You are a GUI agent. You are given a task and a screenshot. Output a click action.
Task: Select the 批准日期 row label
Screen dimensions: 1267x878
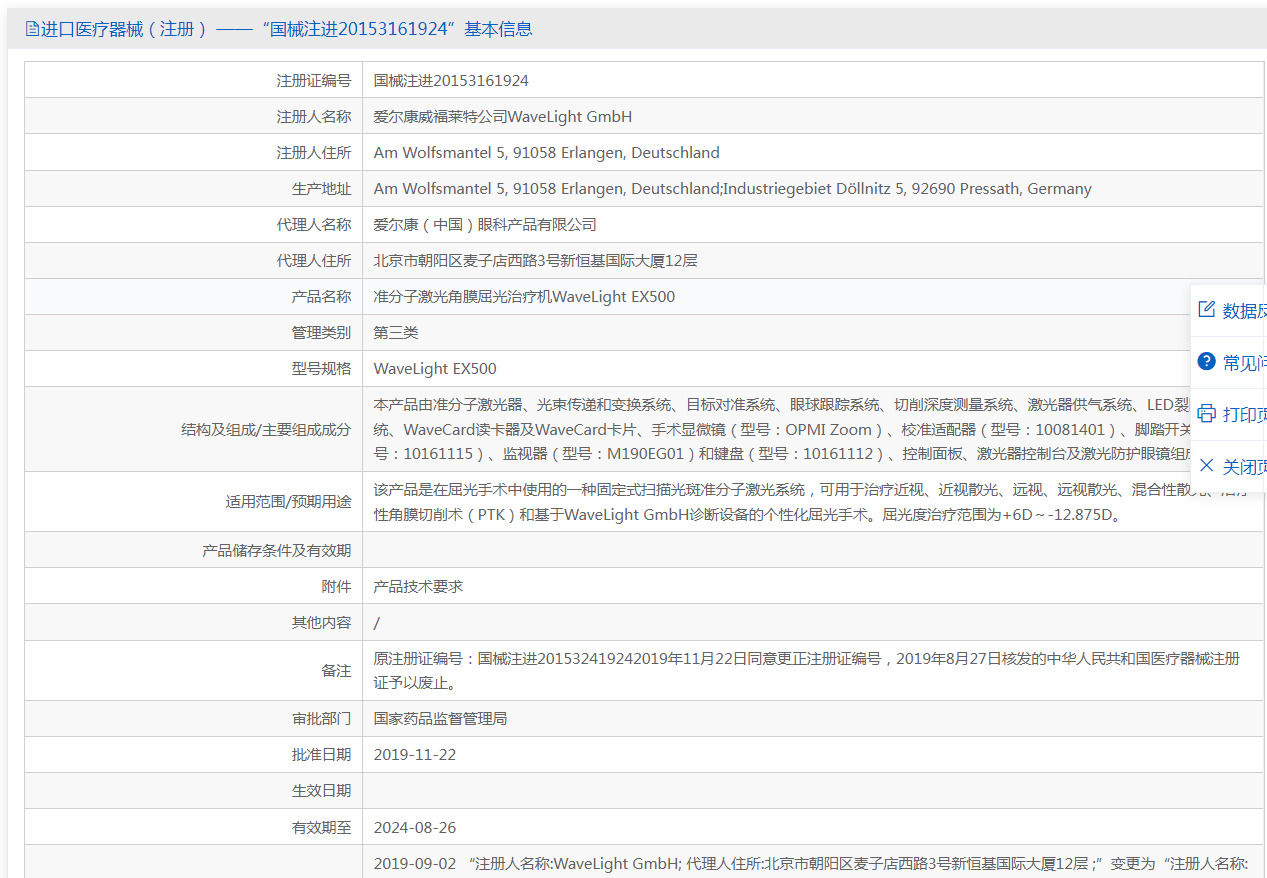pos(321,755)
